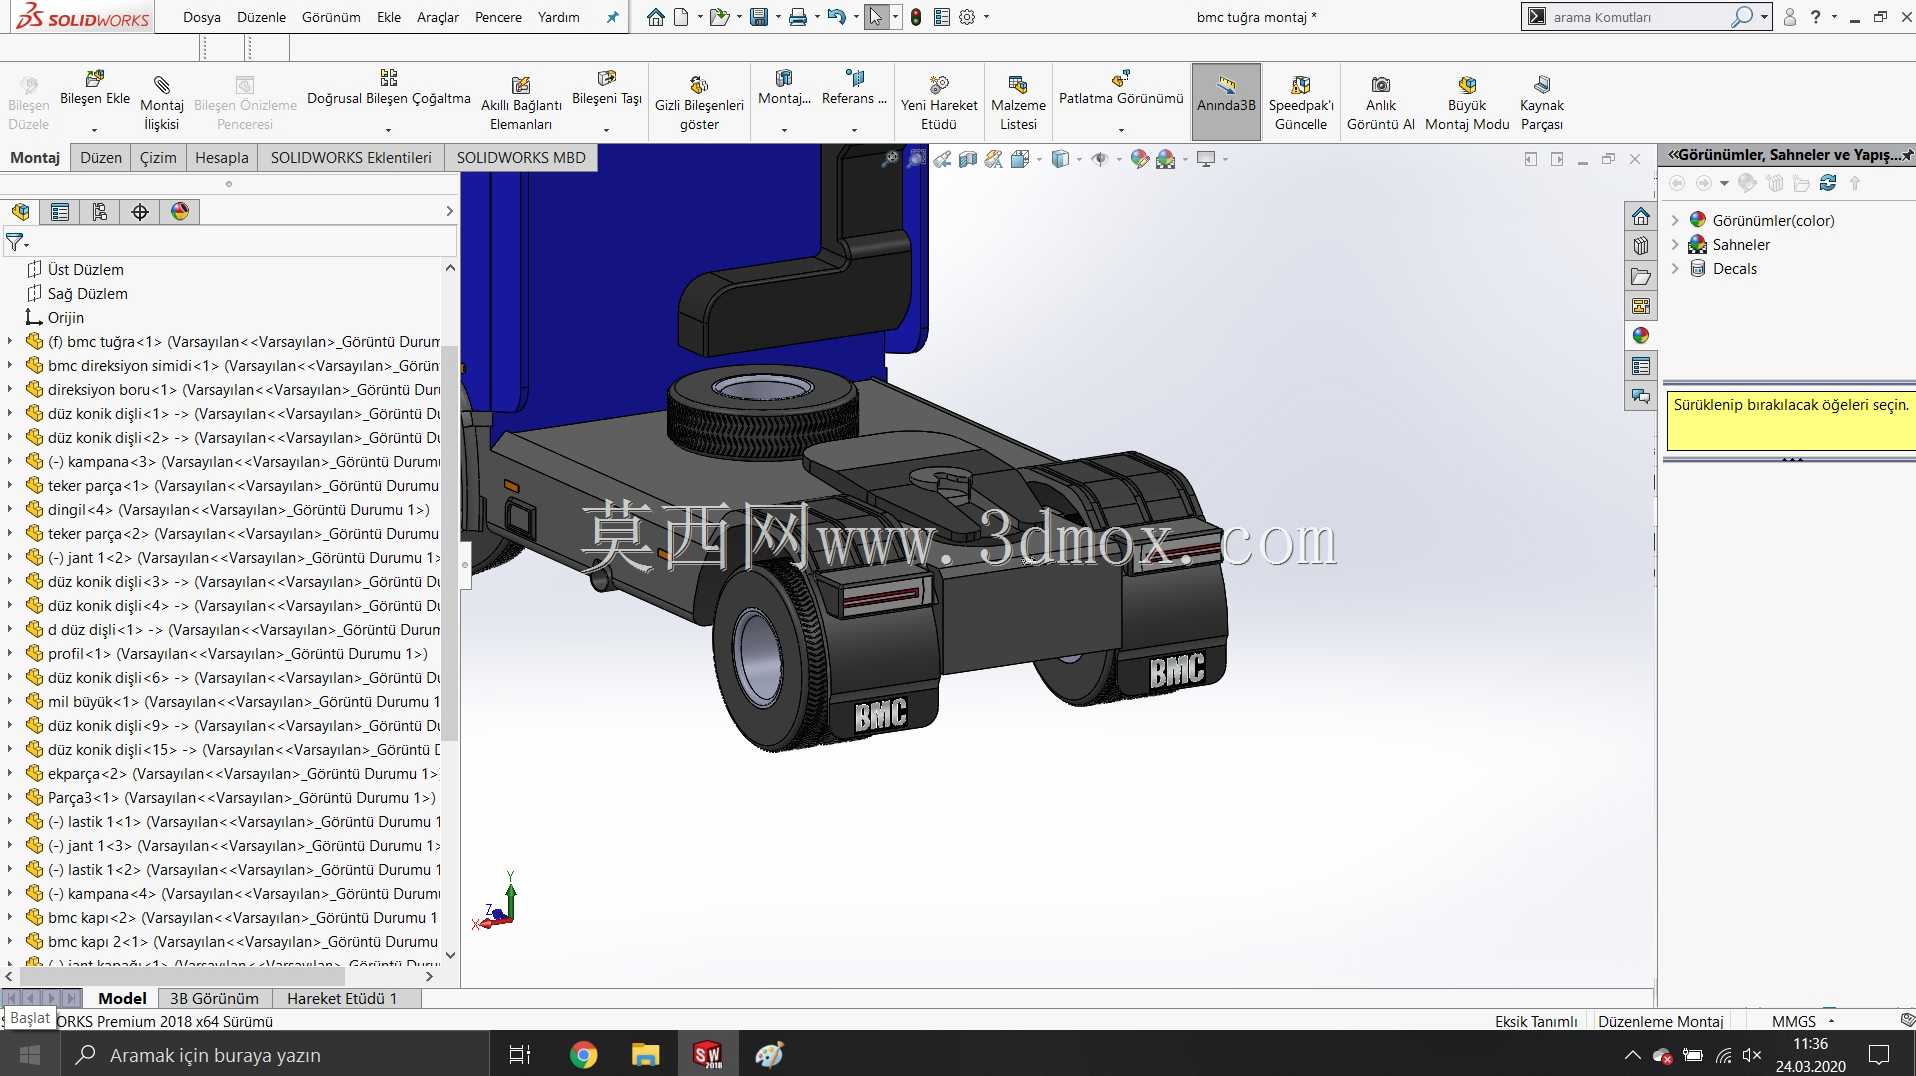
Task: Expand the Sahneler node
Action: [1675, 245]
